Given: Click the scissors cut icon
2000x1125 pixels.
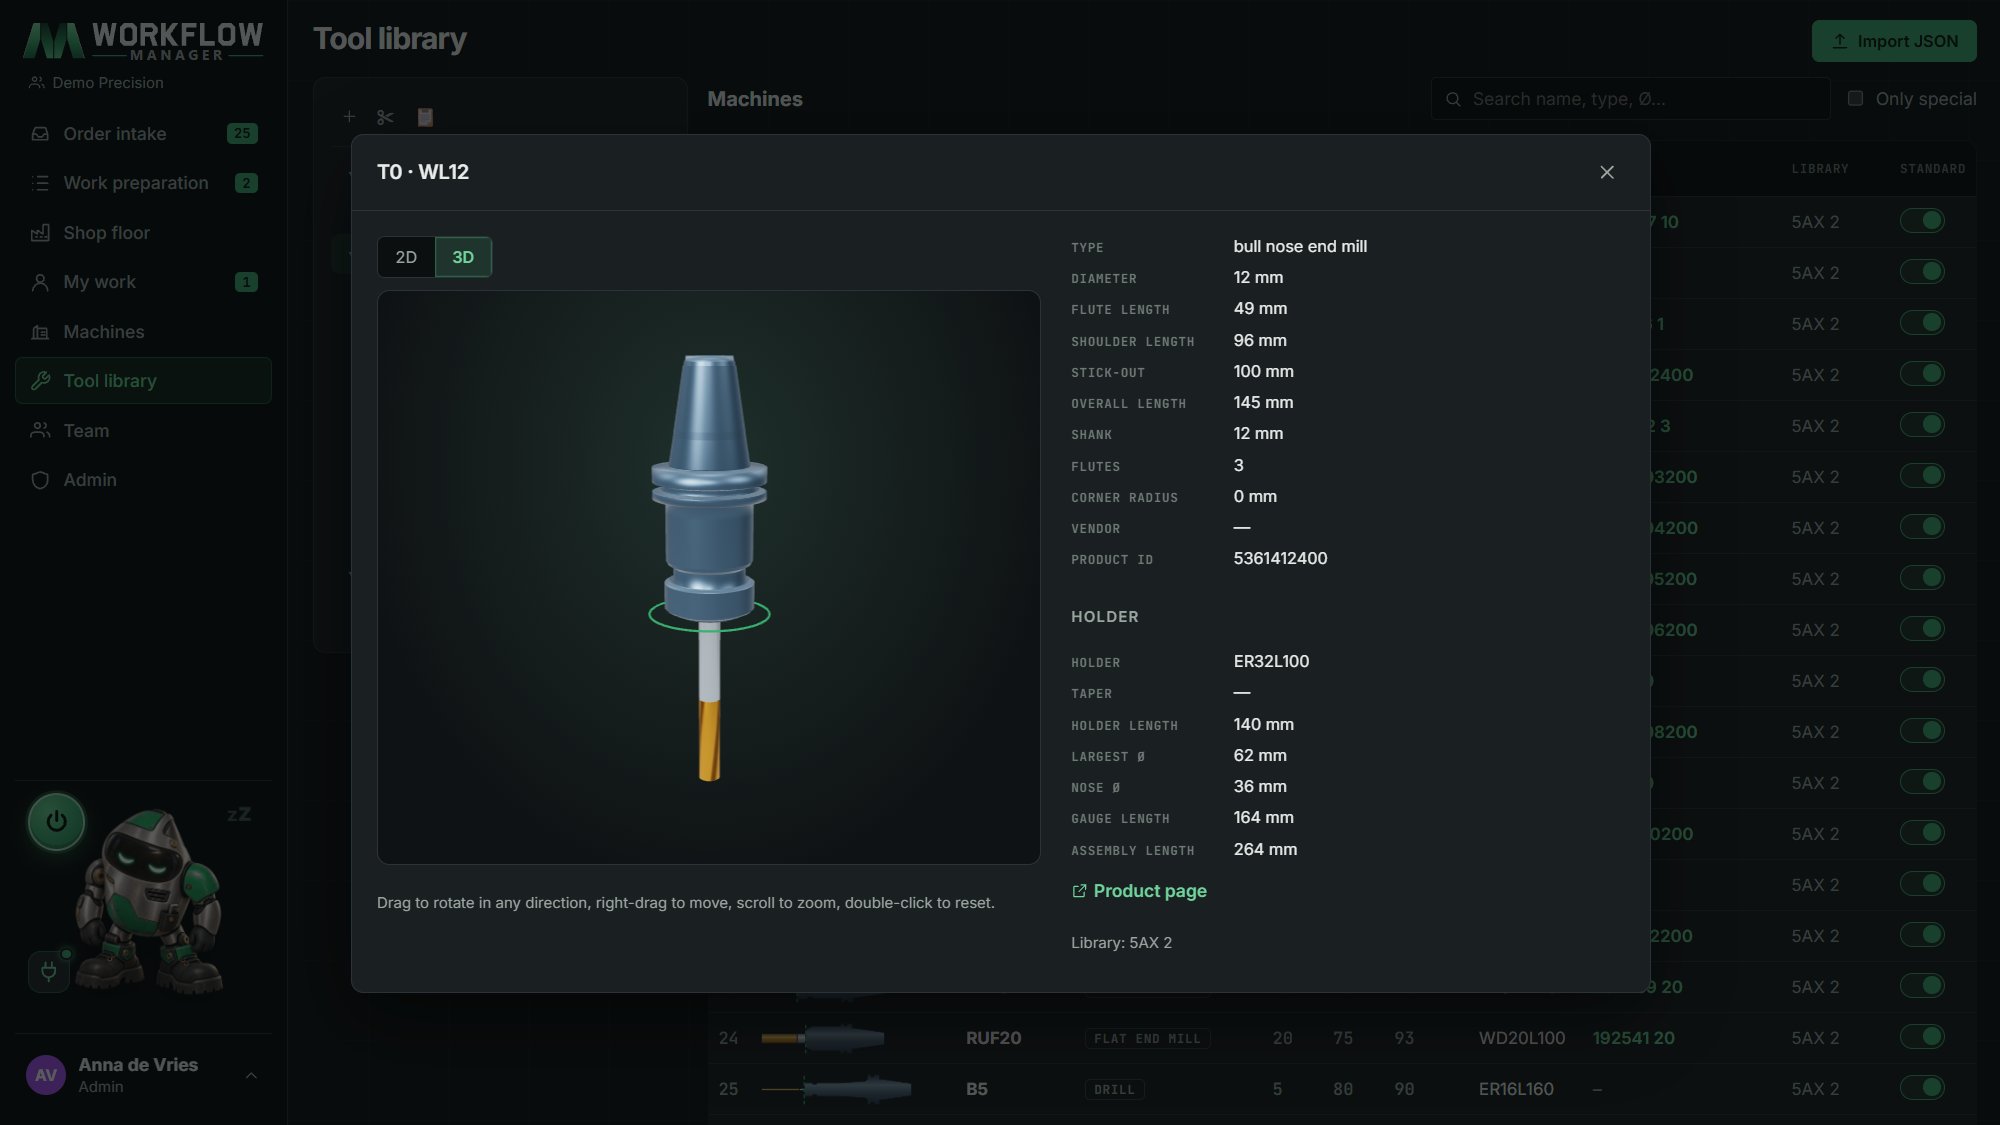Looking at the screenshot, I should click(x=386, y=117).
